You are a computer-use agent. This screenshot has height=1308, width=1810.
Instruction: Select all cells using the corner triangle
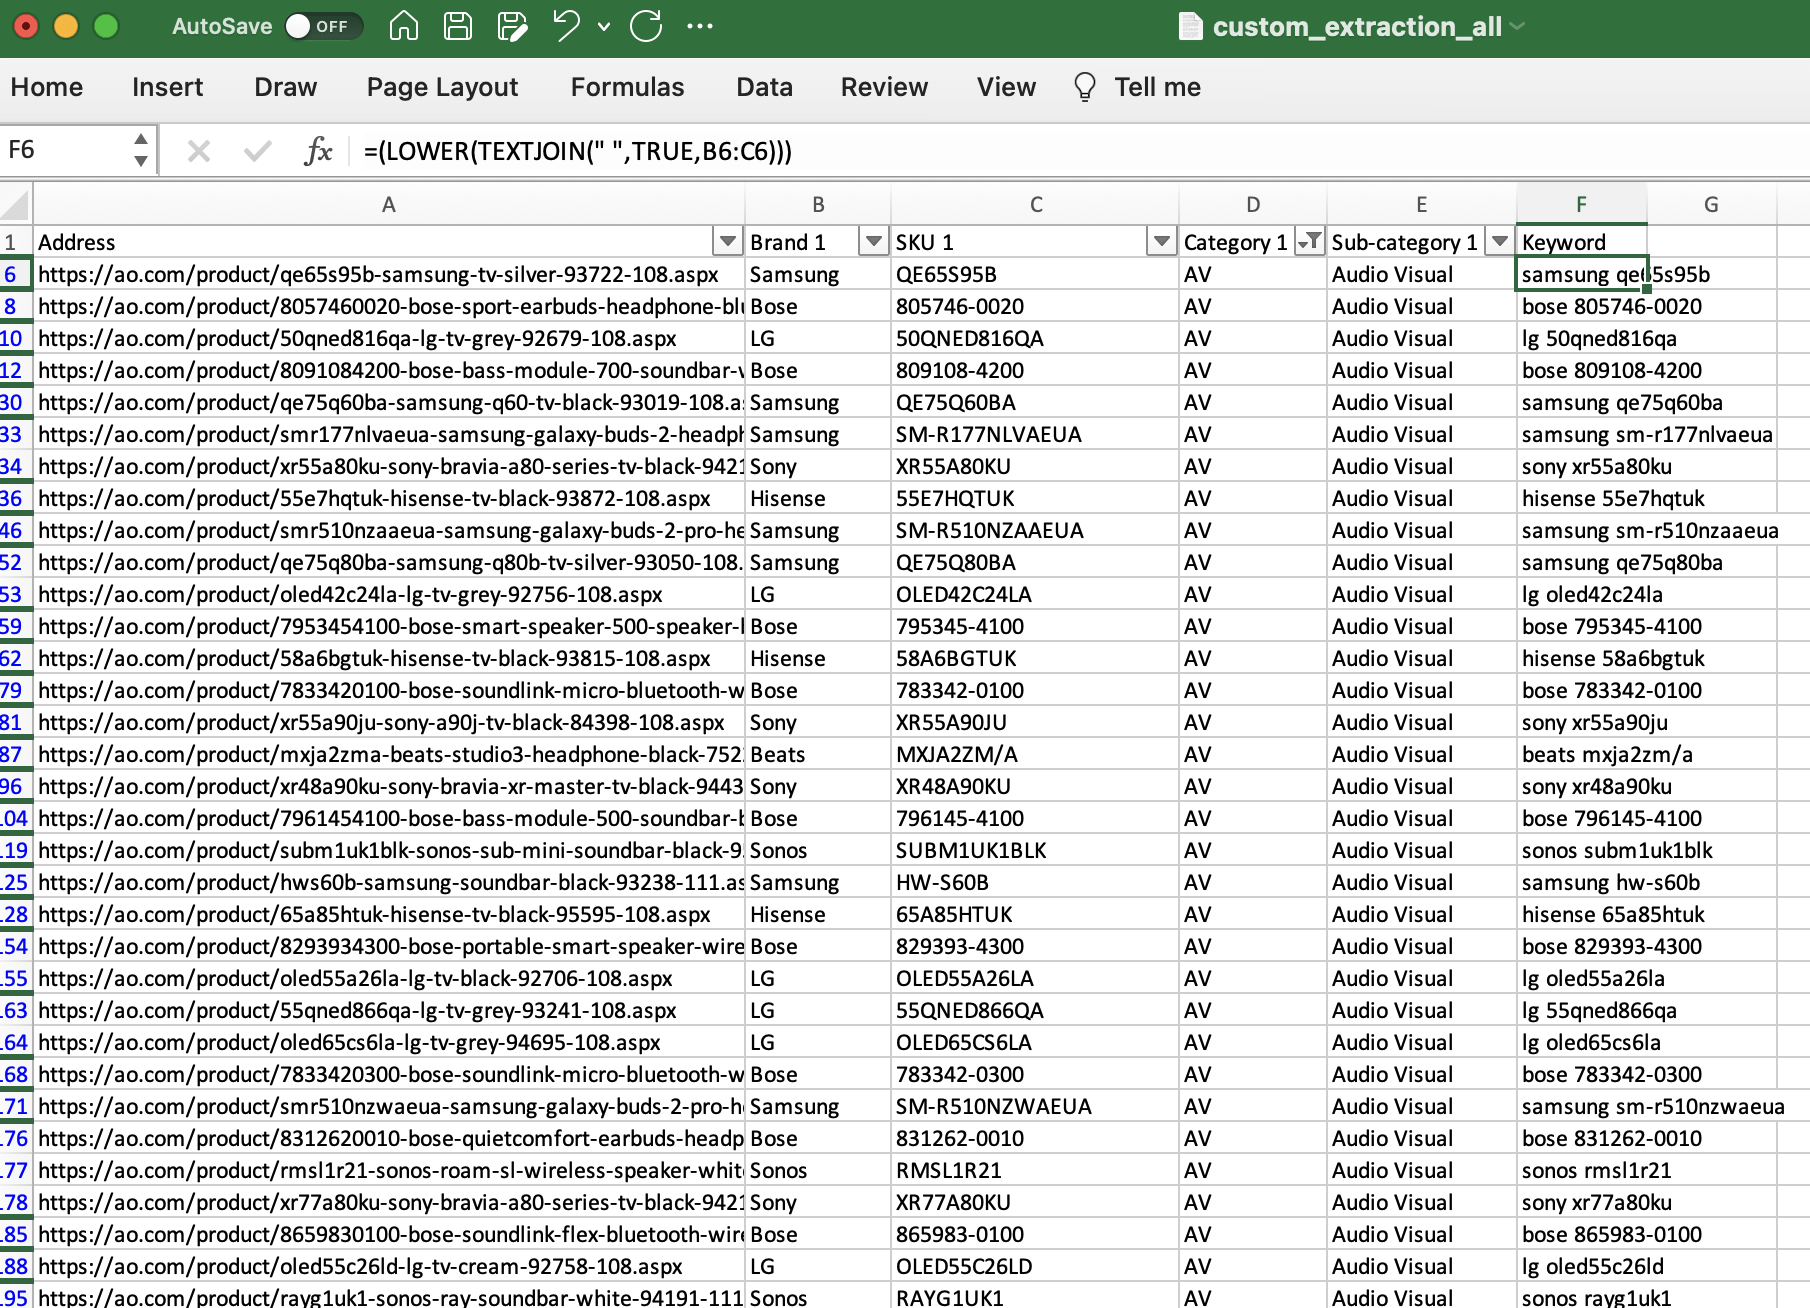tap(15, 203)
